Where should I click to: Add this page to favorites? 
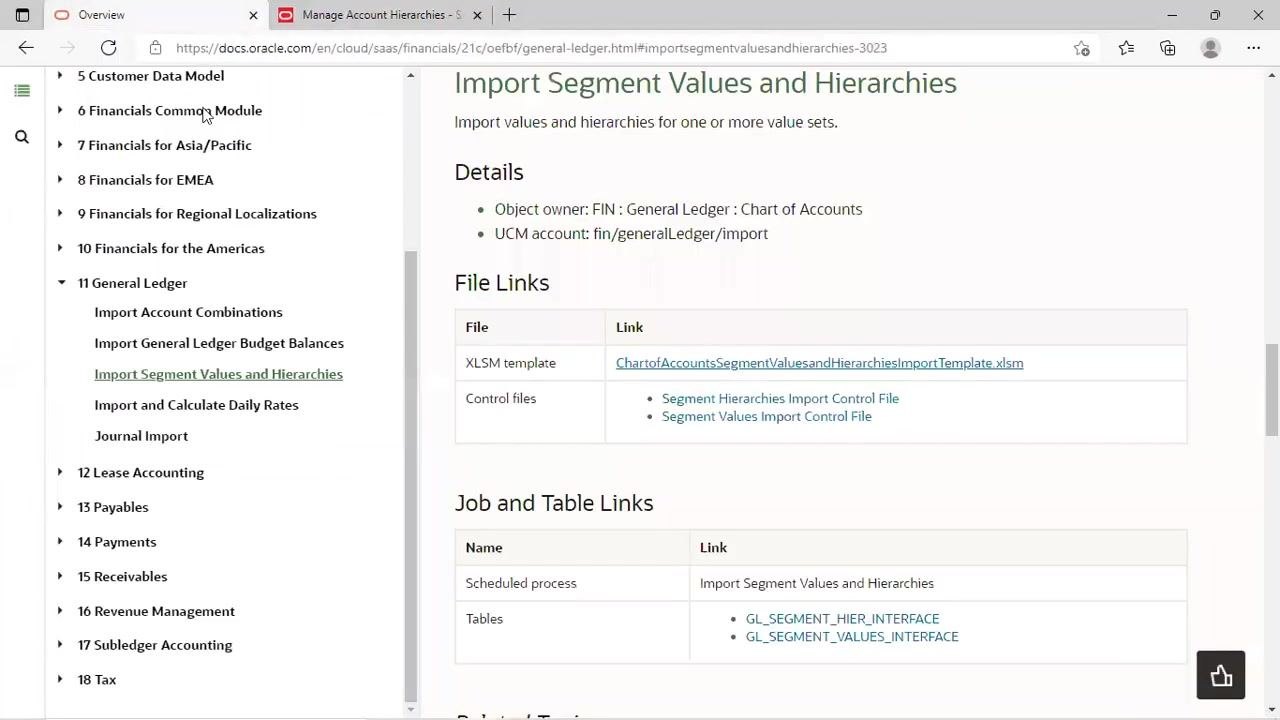[x=1082, y=48]
